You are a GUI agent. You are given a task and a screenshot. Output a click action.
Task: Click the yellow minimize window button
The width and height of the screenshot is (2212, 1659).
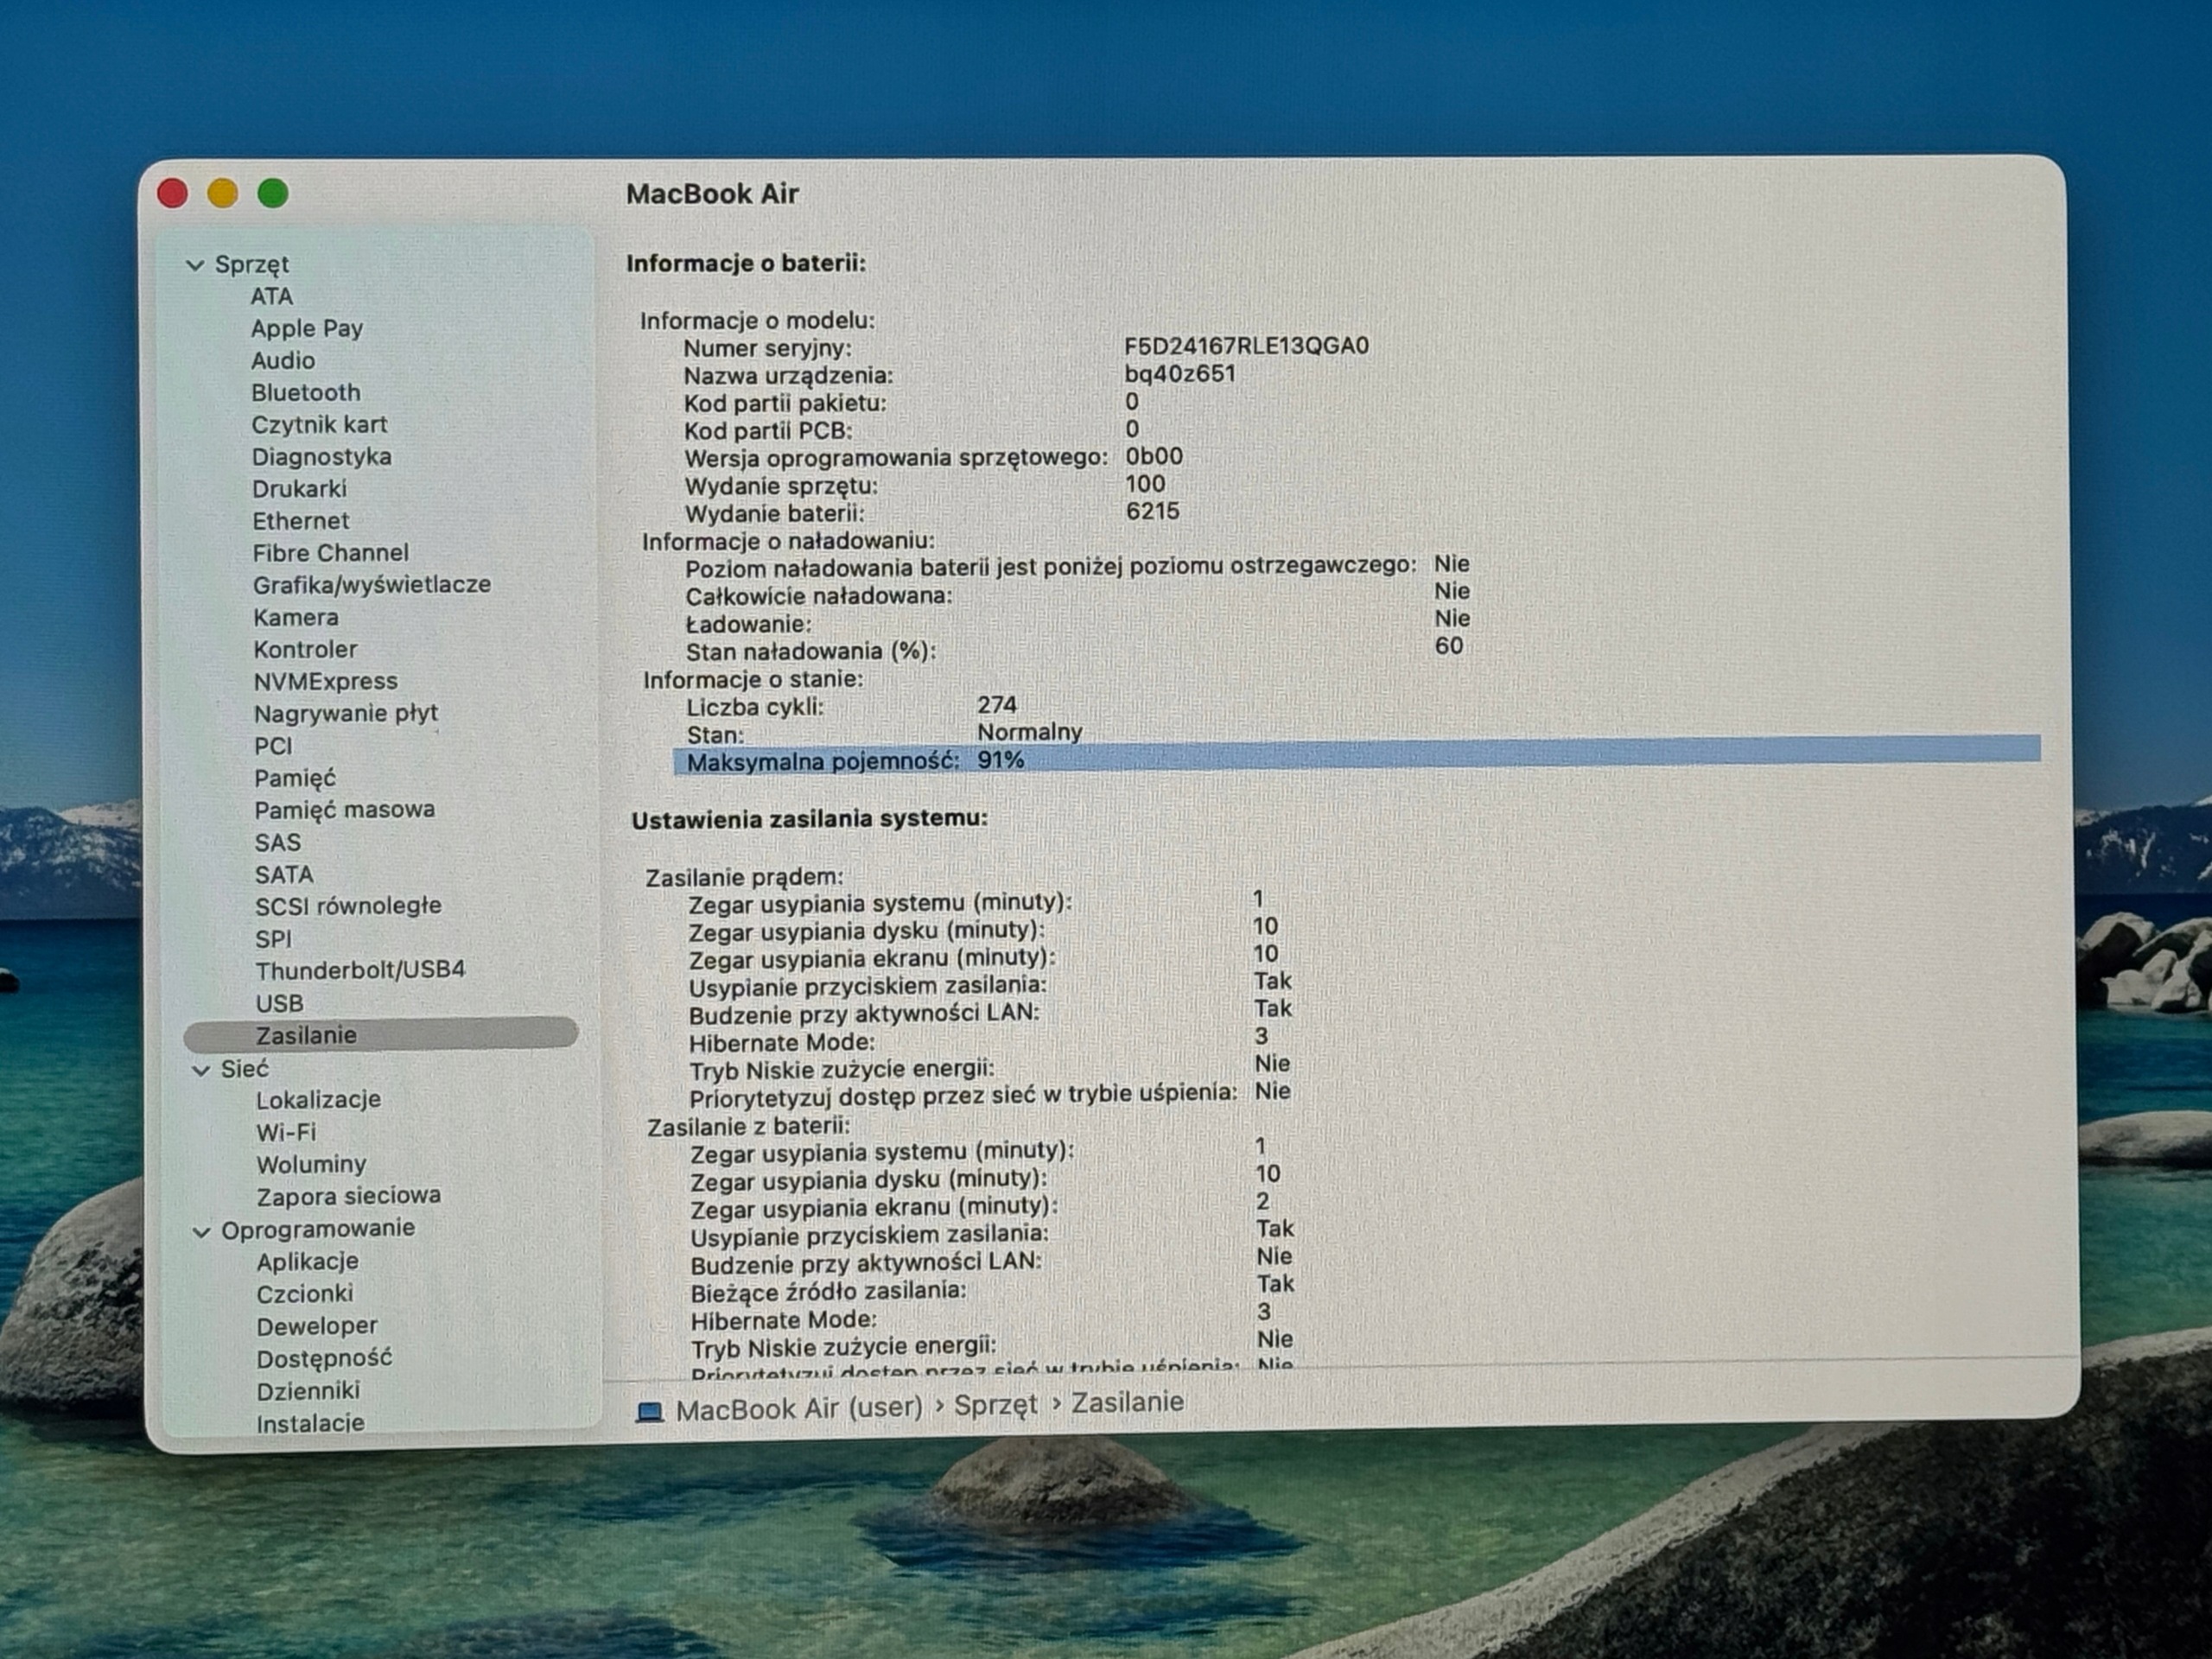223,193
